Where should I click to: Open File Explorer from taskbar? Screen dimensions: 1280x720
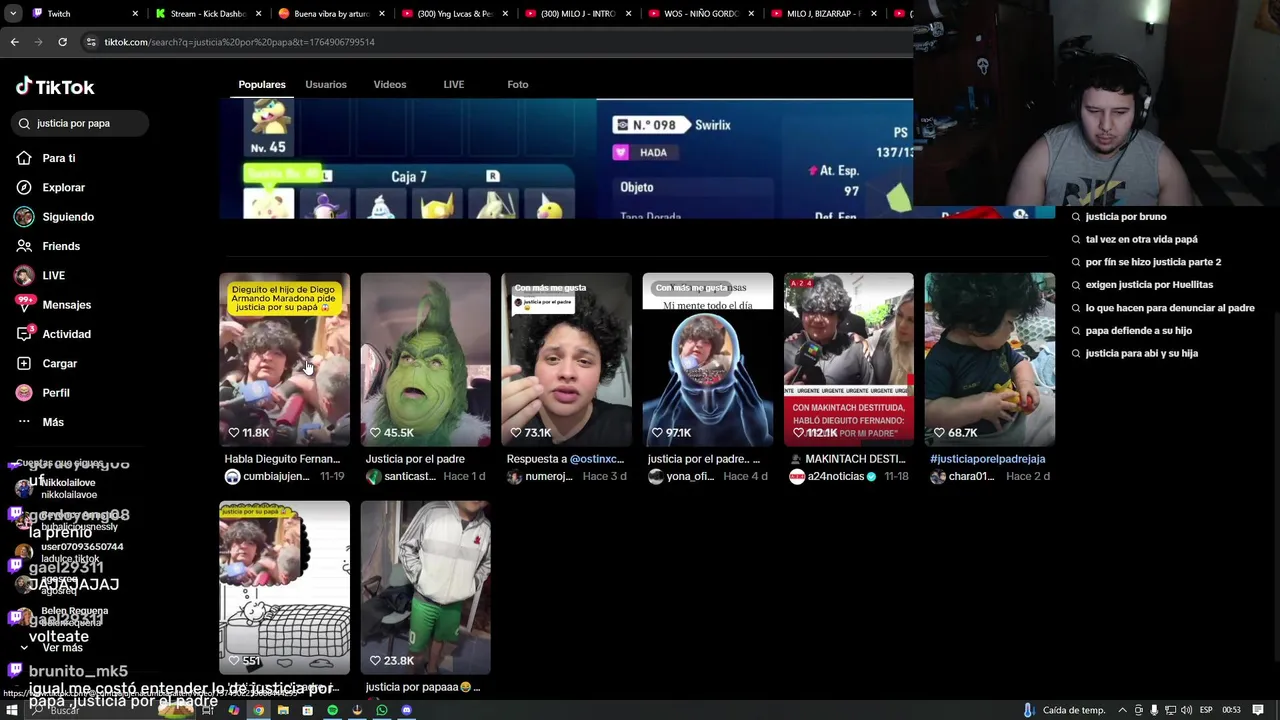(x=283, y=710)
